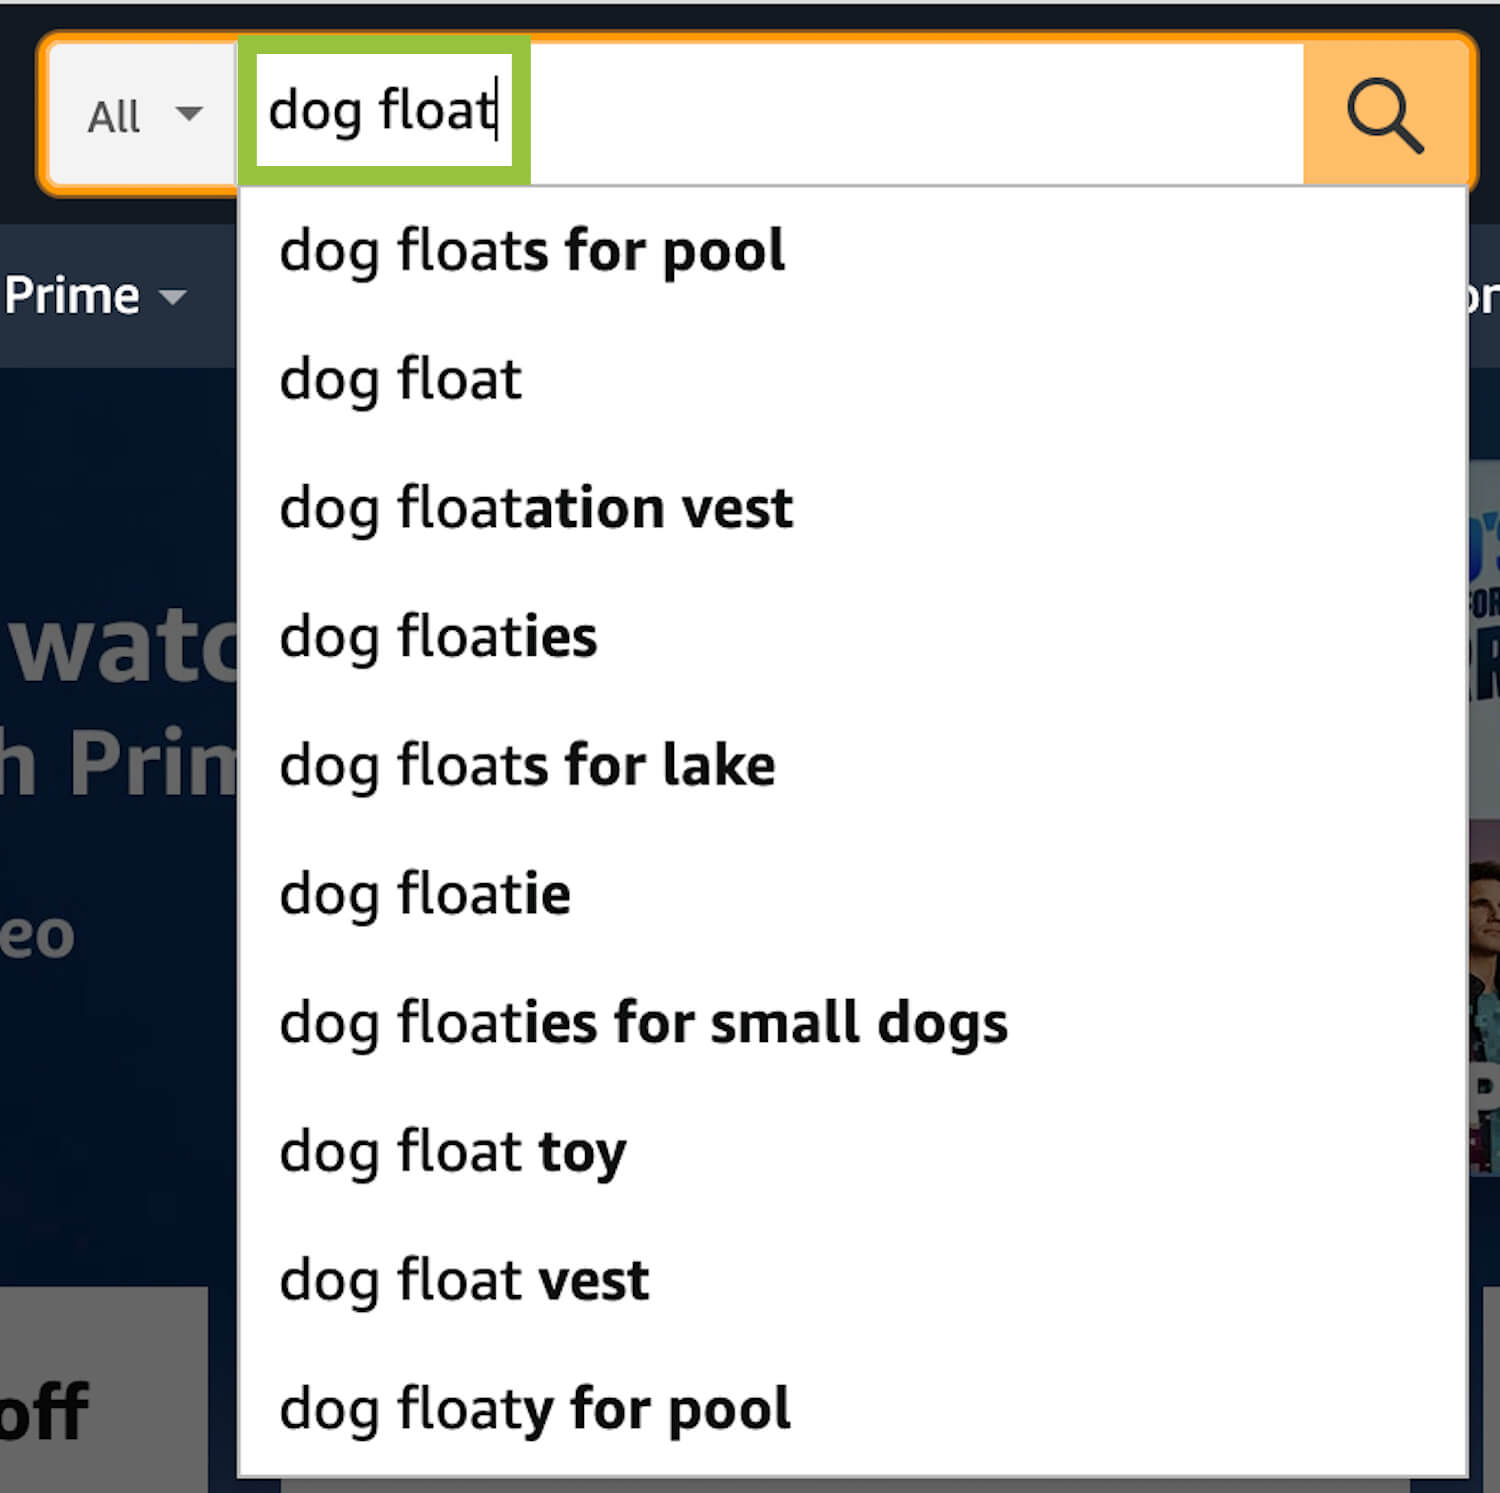Viewport: 1500px width, 1493px height.
Task: Pick suggestion dog floaty for pool
Action: 852,1409
